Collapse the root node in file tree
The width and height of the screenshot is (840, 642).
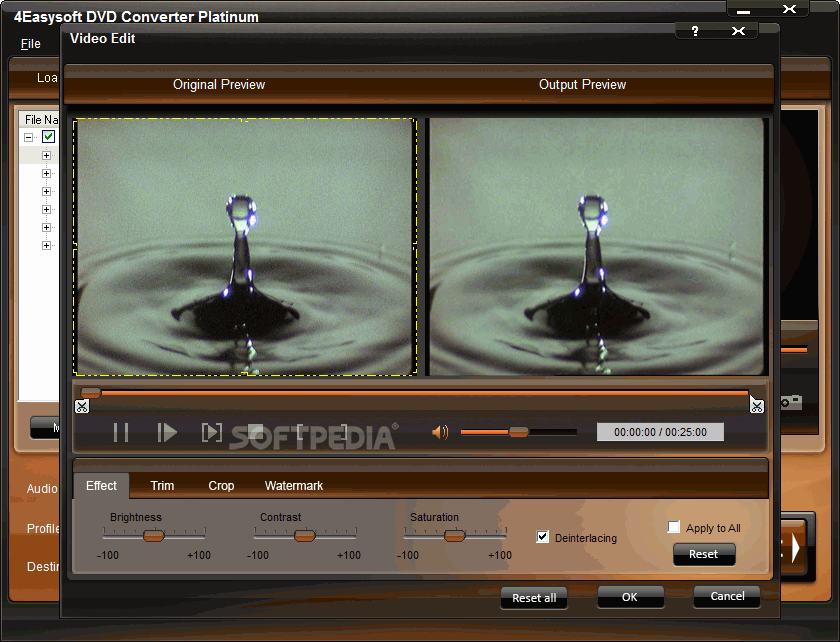click(x=28, y=137)
